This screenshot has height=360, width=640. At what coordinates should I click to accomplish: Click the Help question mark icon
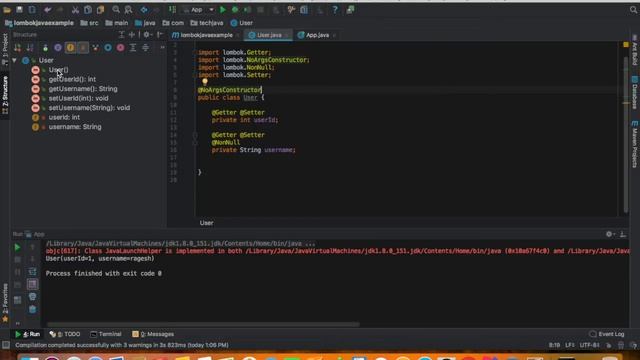coord(335,10)
